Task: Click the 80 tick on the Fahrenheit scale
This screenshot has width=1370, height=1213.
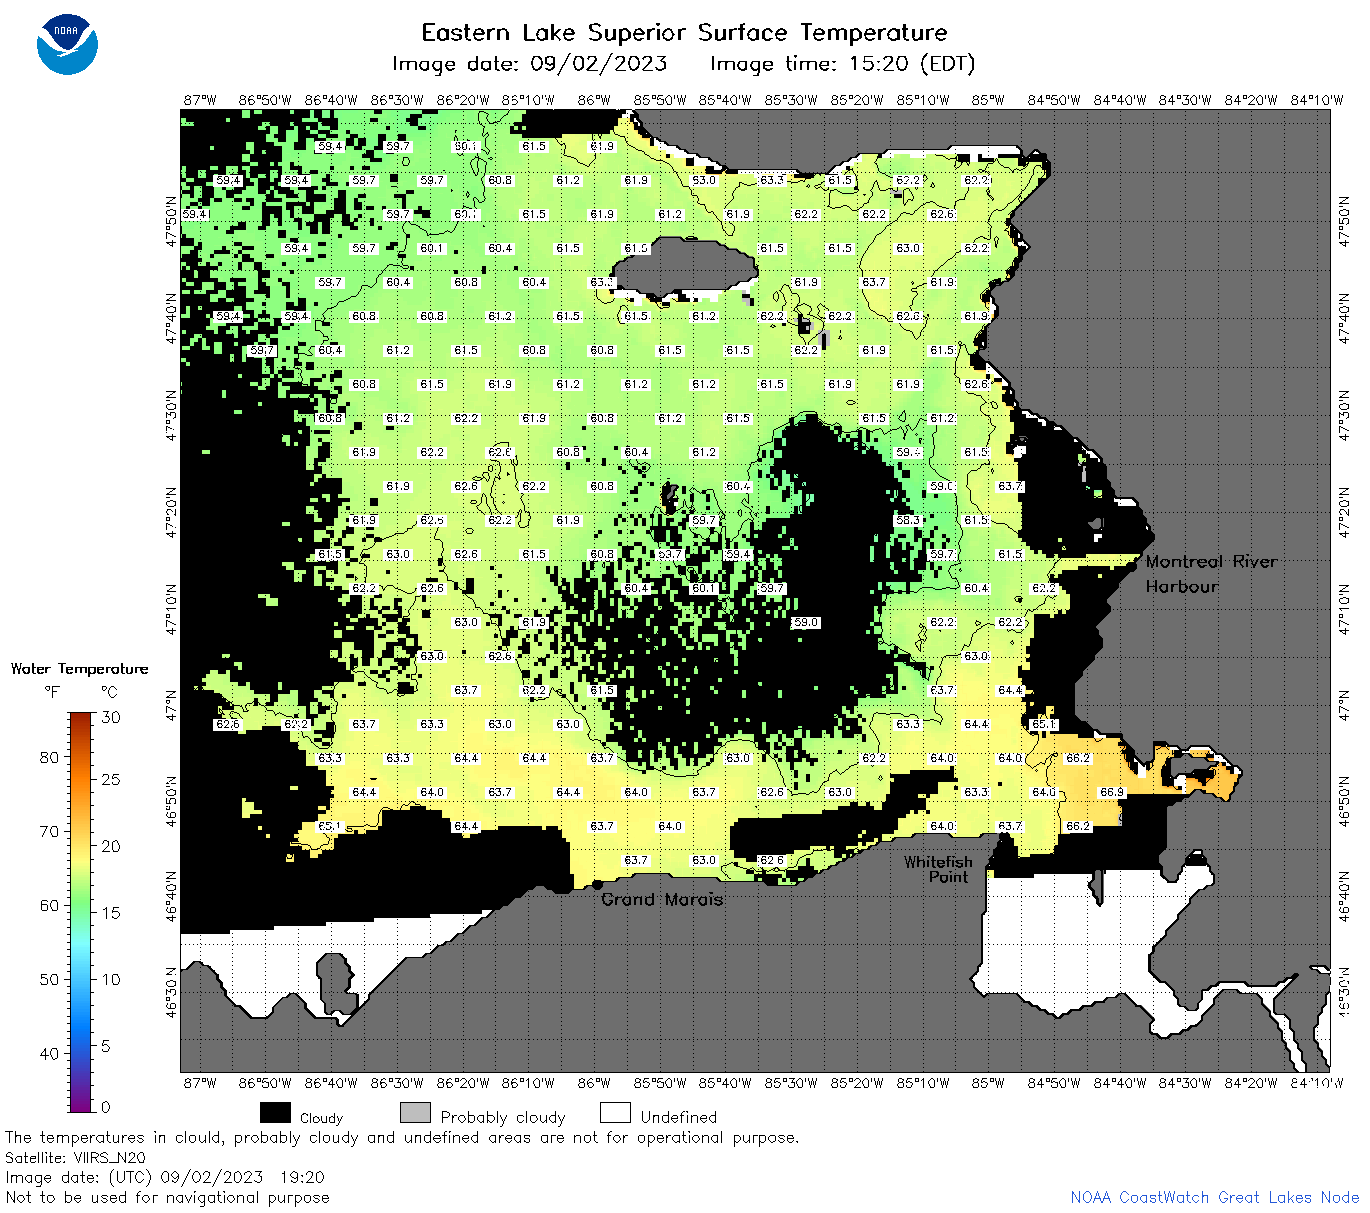Action: pyautogui.click(x=49, y=757)
